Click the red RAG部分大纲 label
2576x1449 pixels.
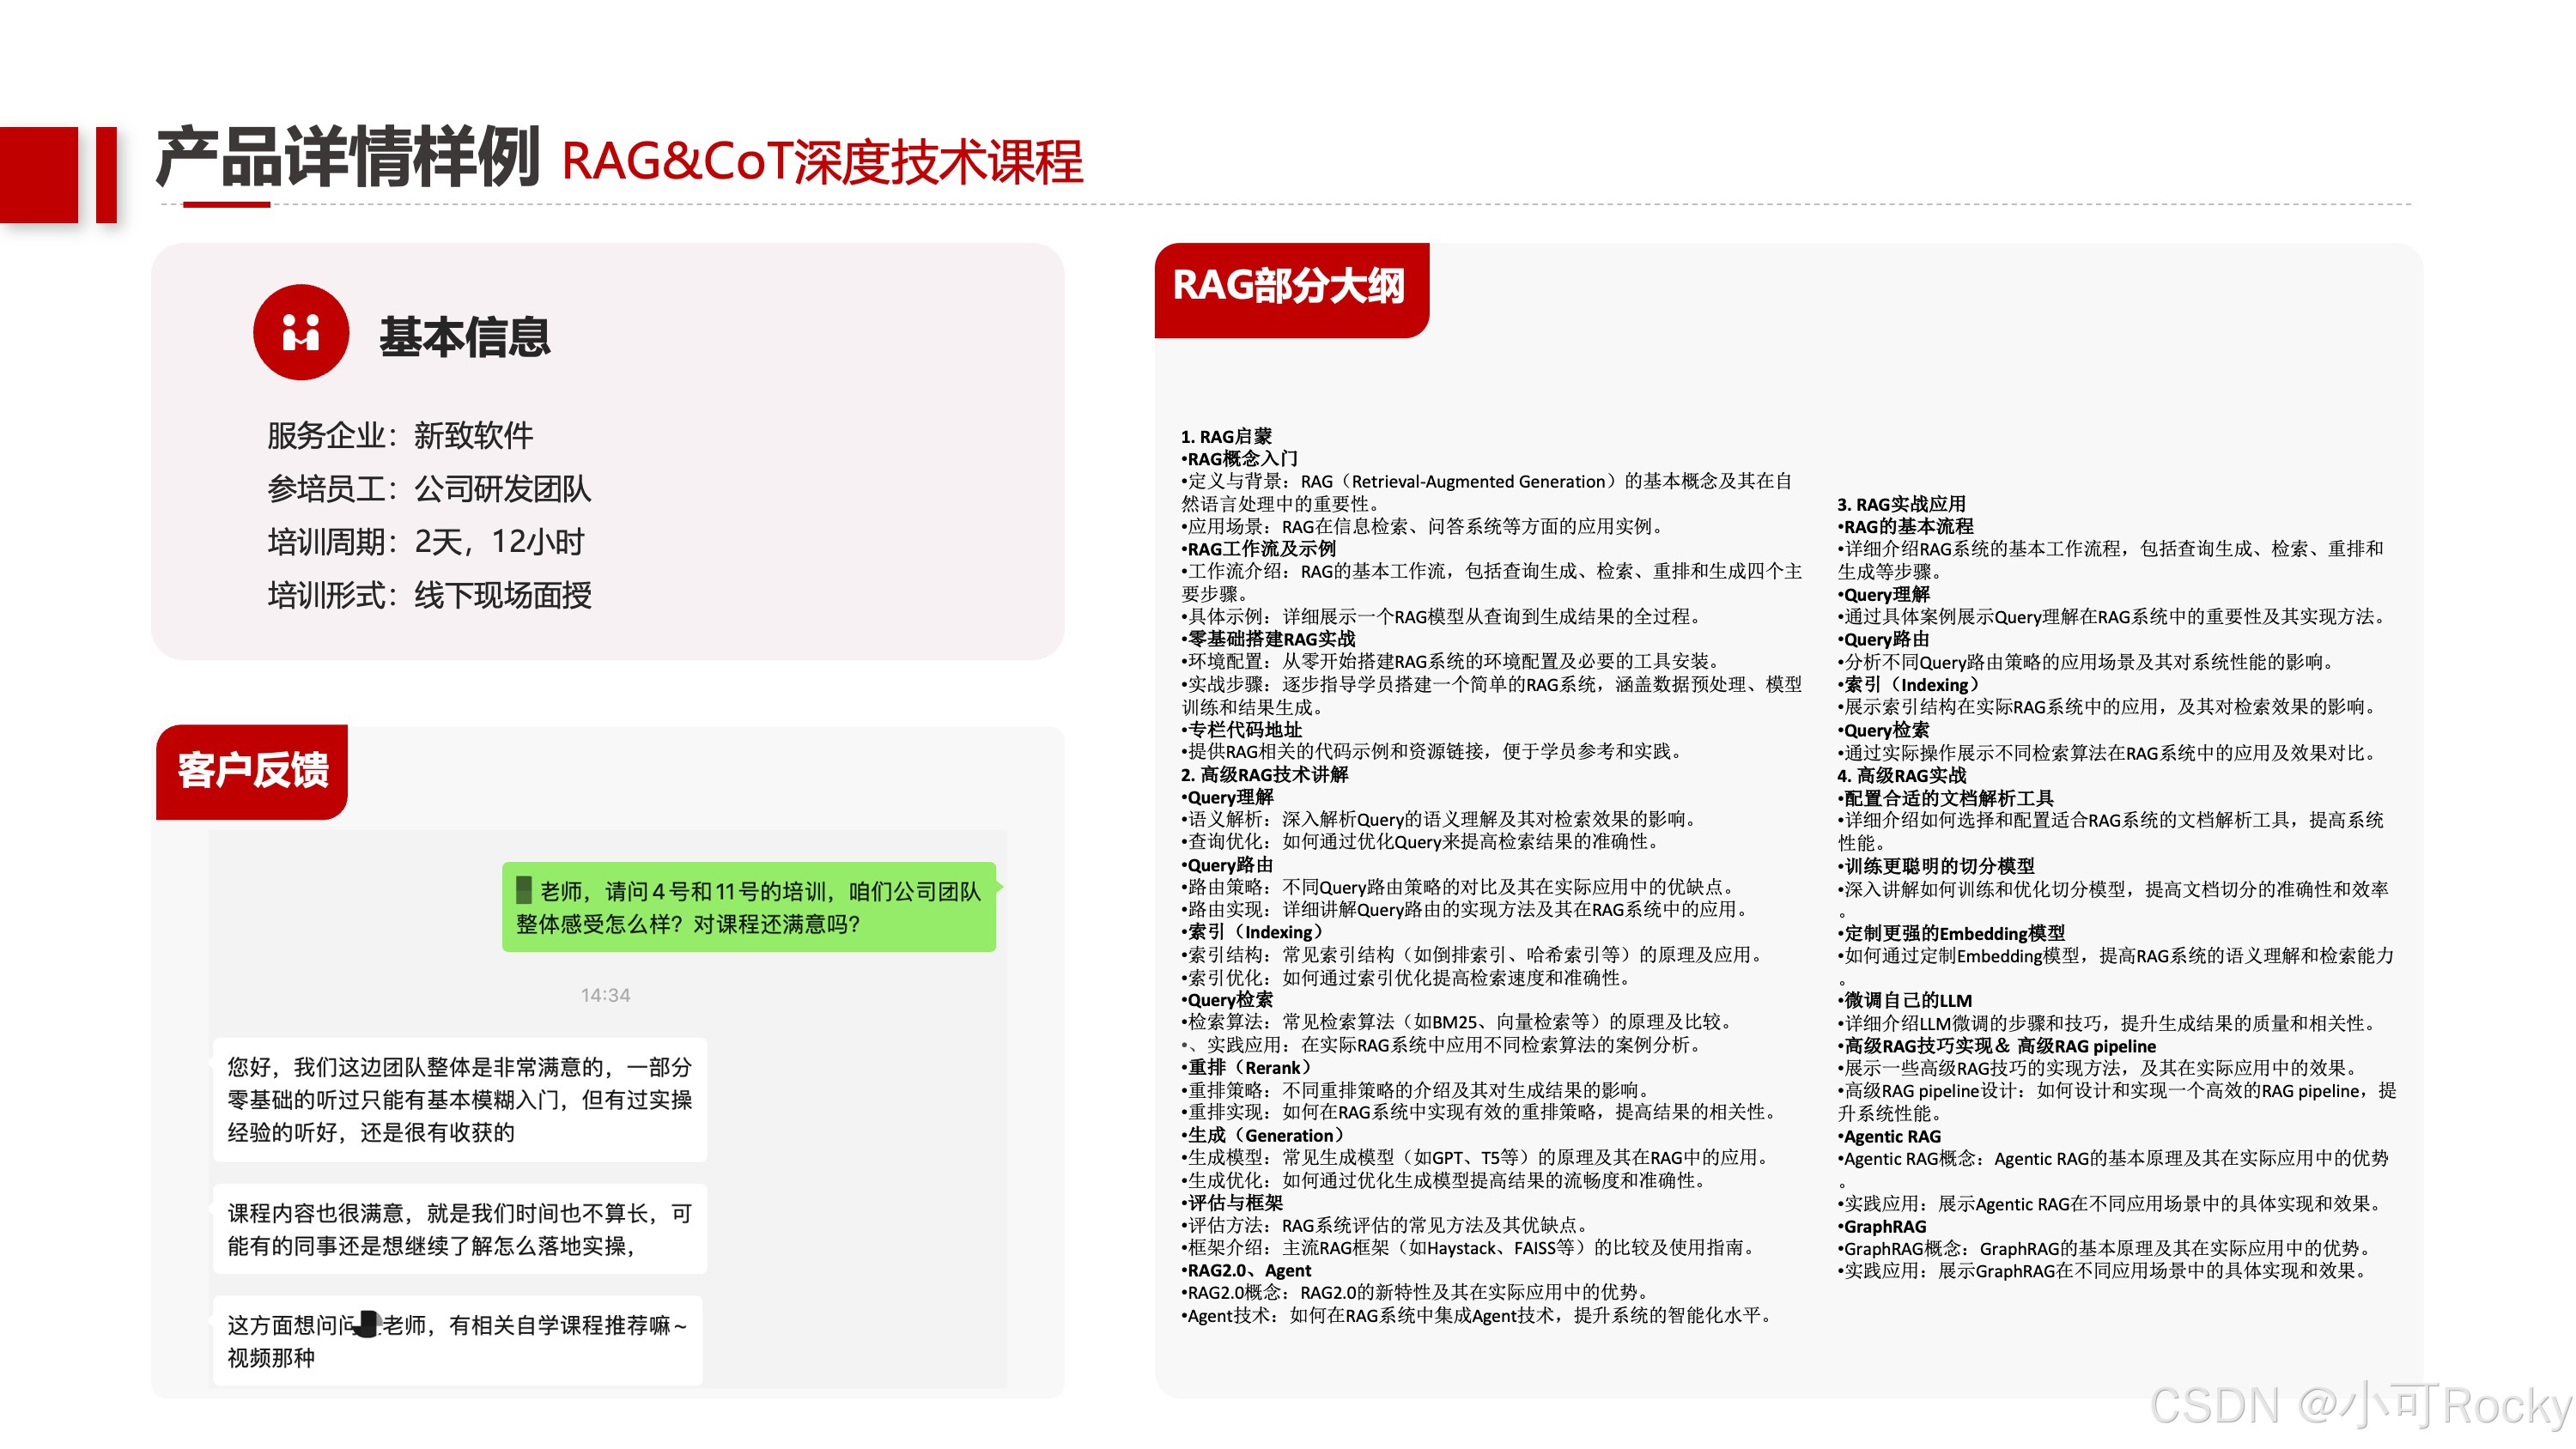1289,287
